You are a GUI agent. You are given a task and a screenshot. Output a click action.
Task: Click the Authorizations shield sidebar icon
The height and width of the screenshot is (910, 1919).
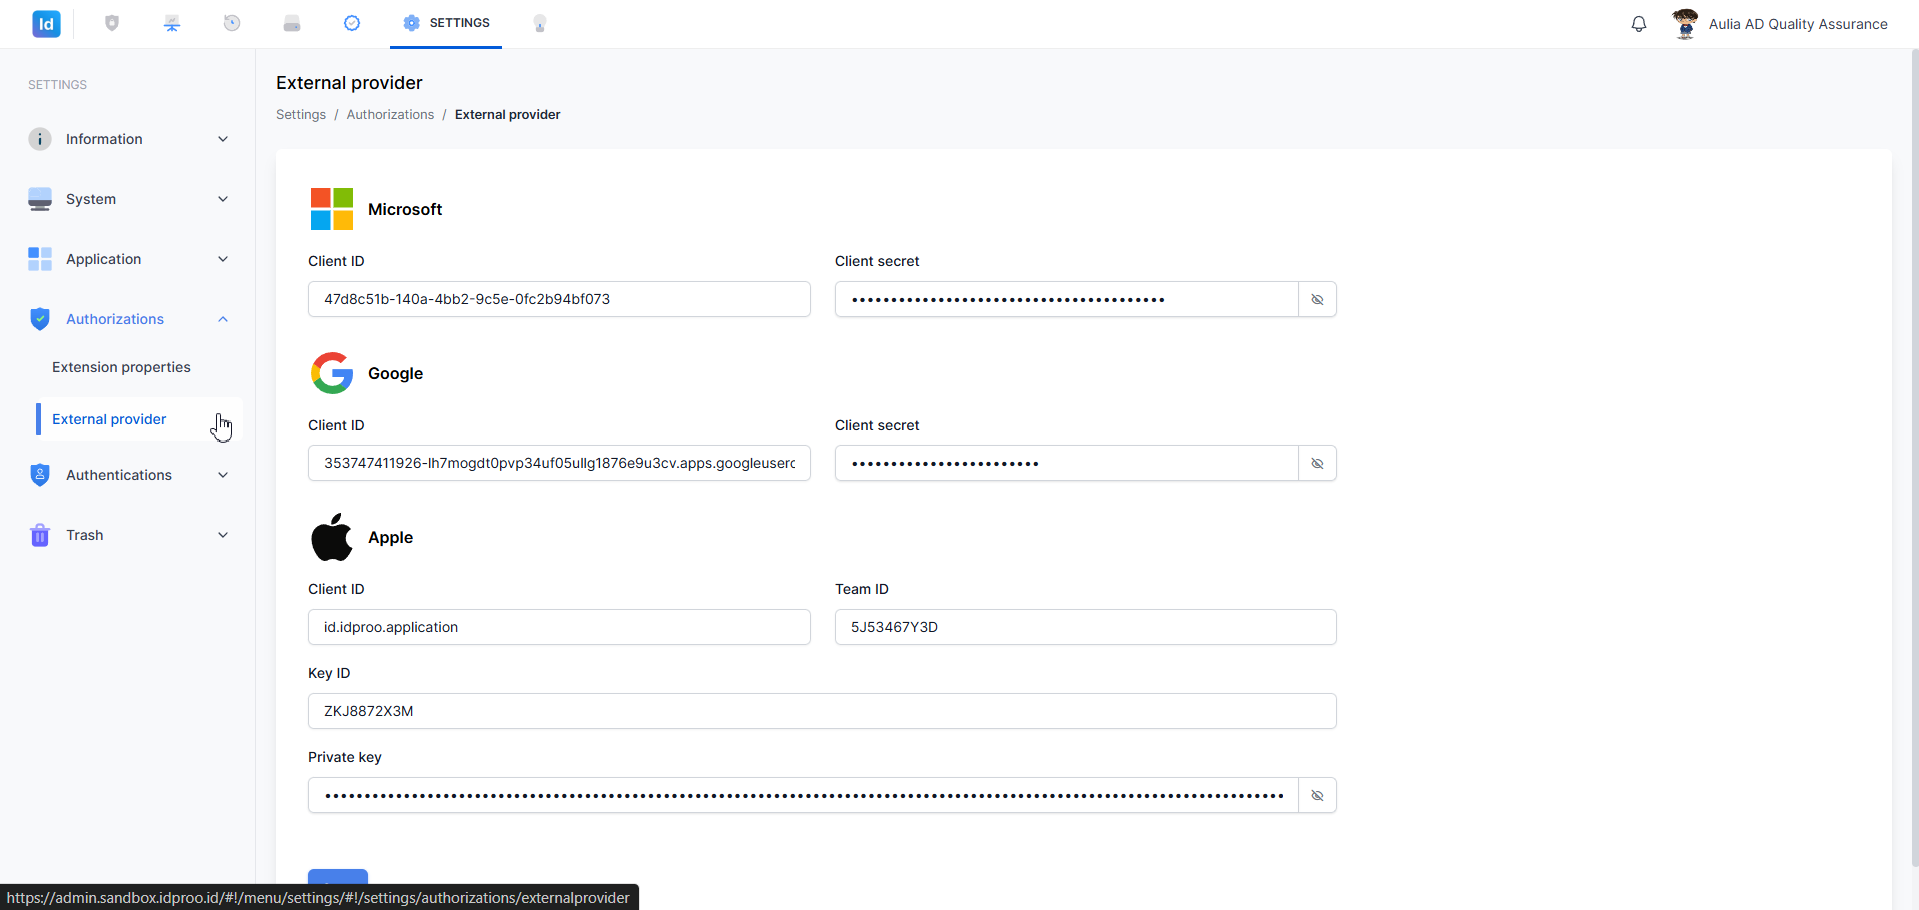[40, 319]
